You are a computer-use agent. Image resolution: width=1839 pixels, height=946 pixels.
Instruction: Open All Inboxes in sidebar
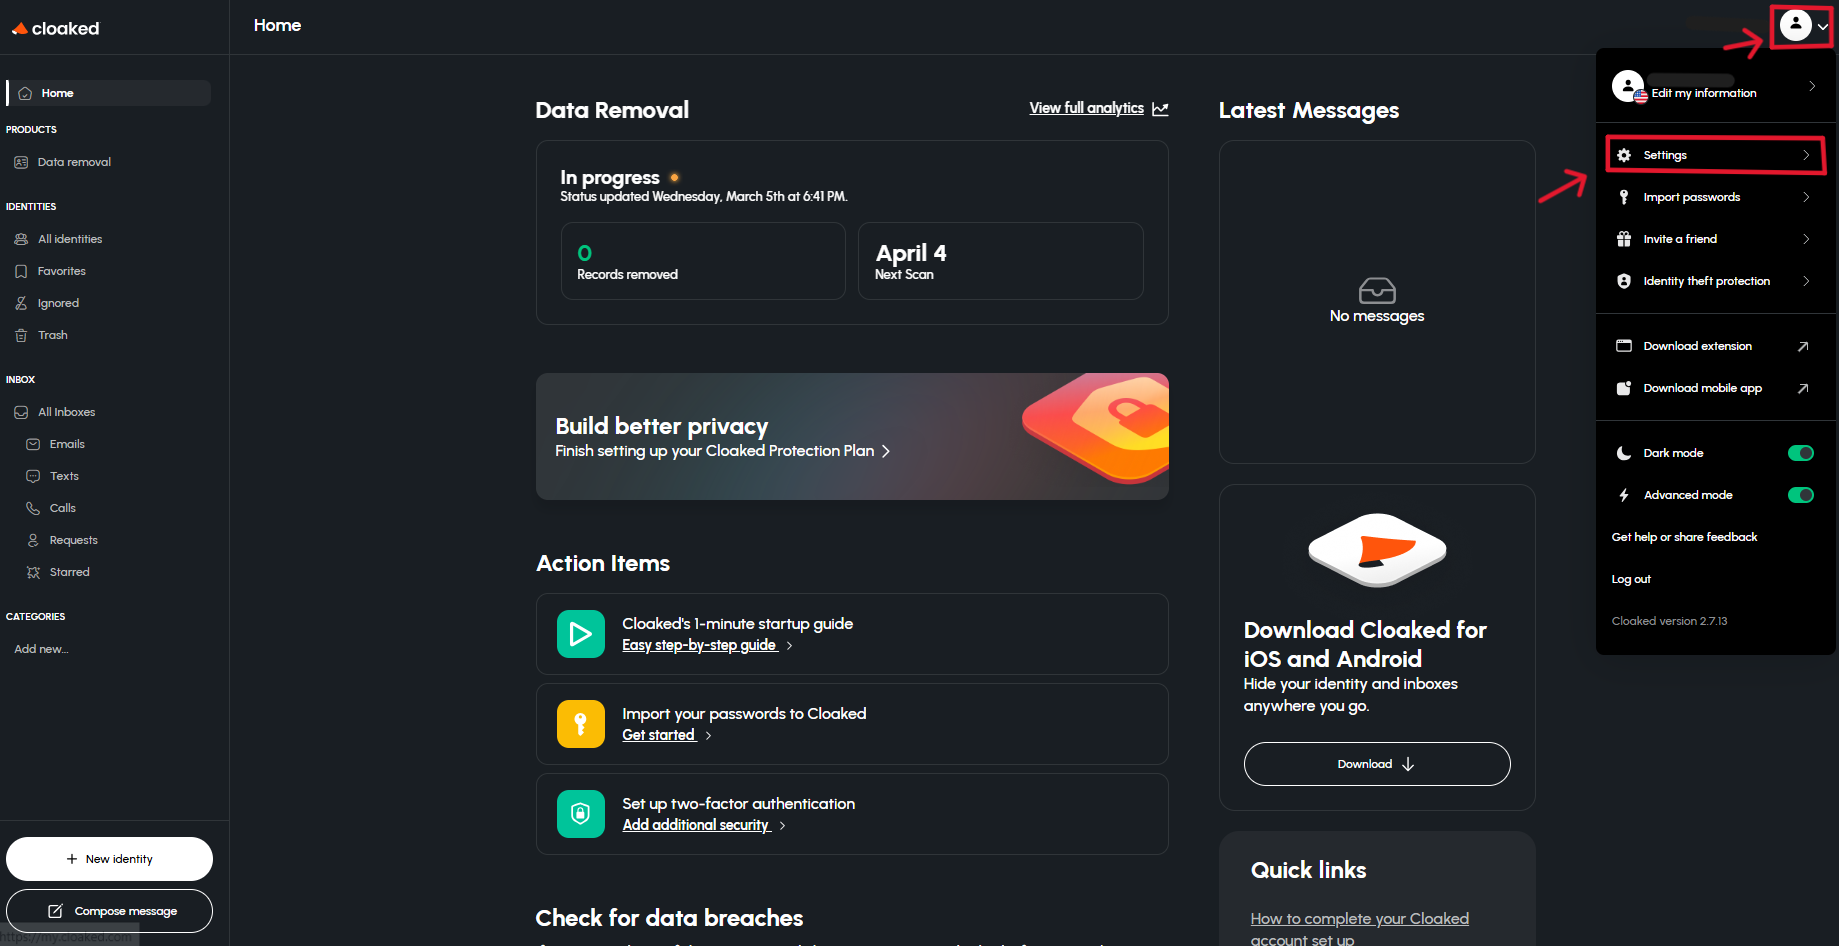coord(66,412)
